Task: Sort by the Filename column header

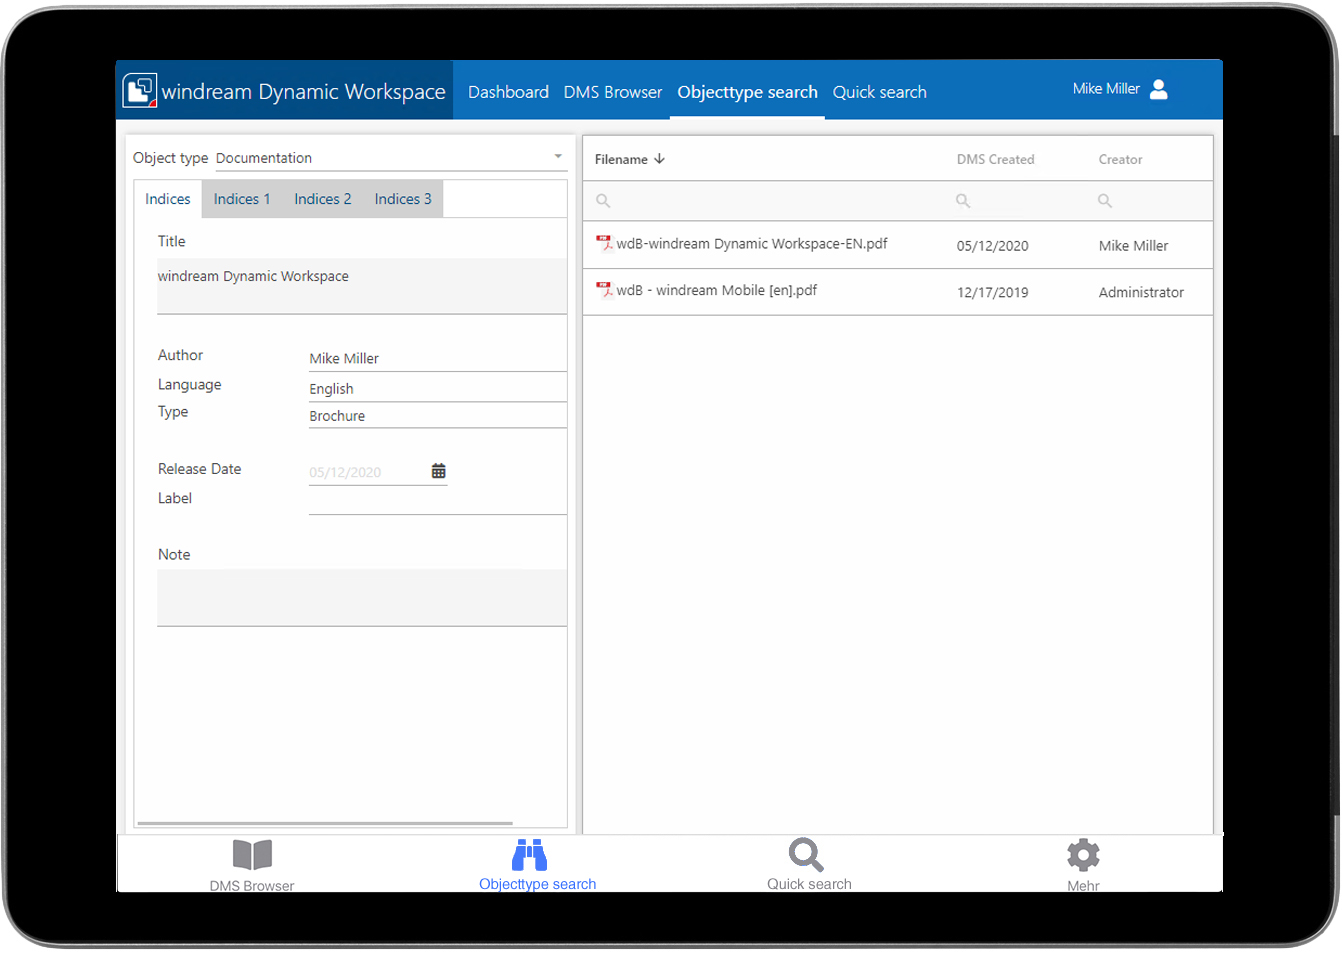Action: click(x=621, y=159)
